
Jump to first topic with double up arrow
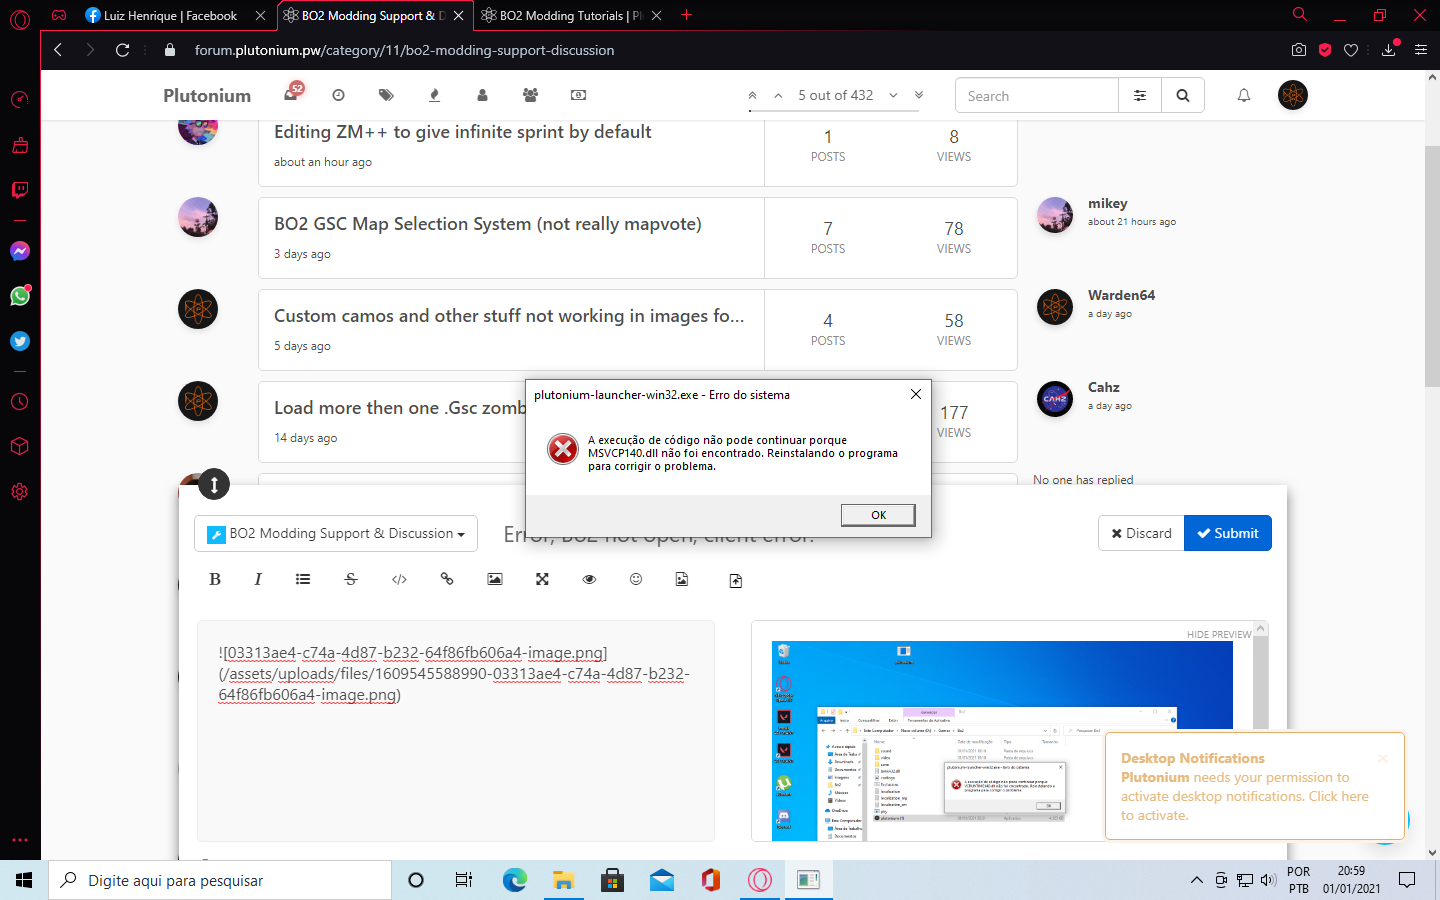[752, 95]
